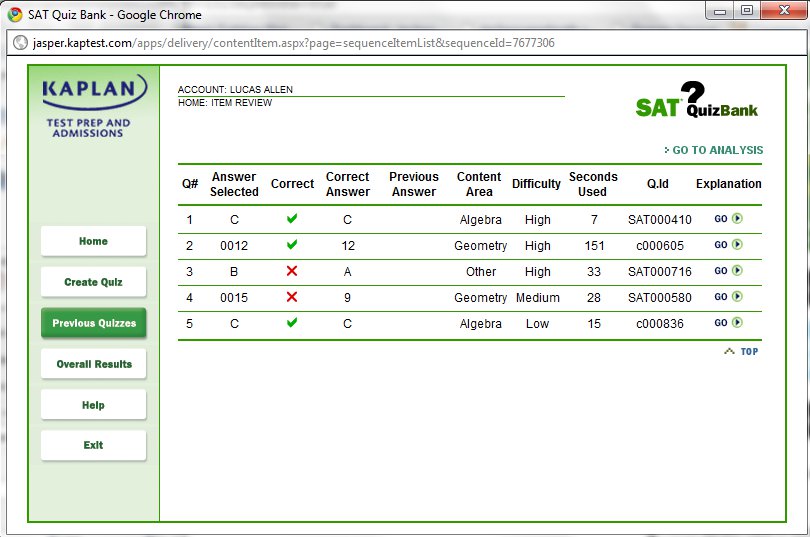Select the Previous Quizzes button
810x537 pixels.
tap(94, 323)
